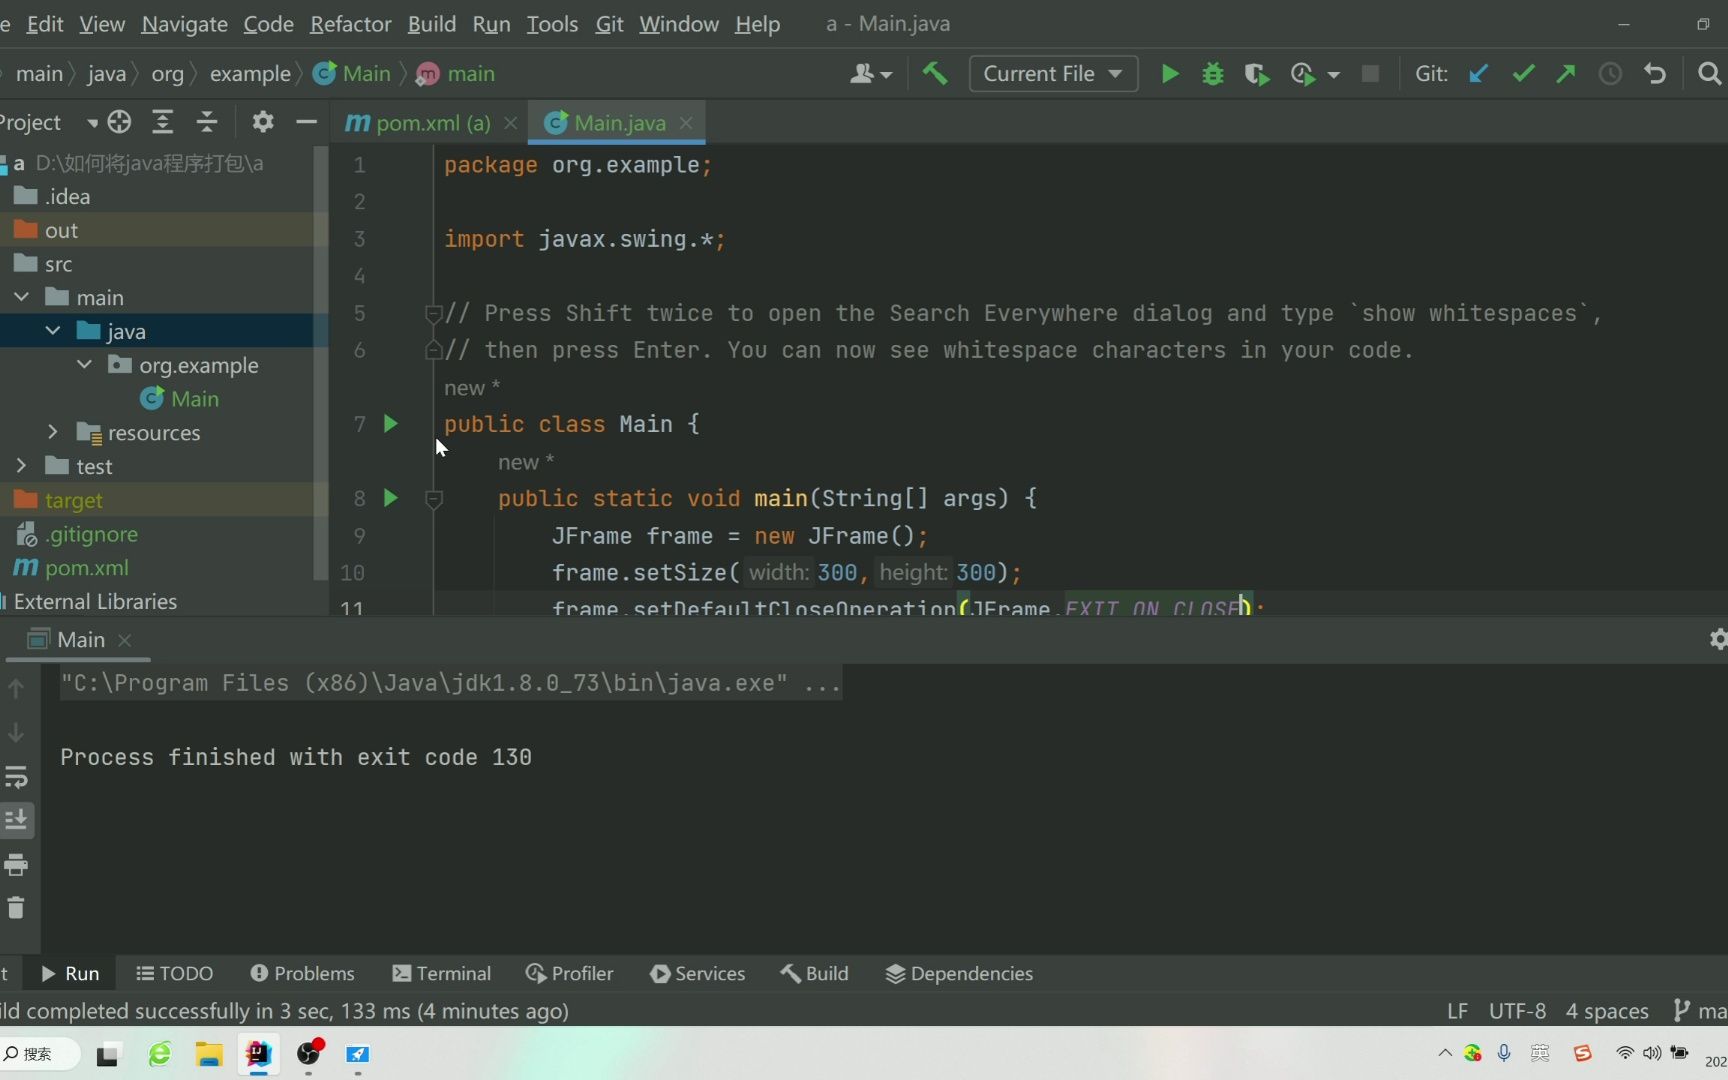Git commit green checkmark icon
This screenshot has height=1080, width=1728.
(1523, 74)
